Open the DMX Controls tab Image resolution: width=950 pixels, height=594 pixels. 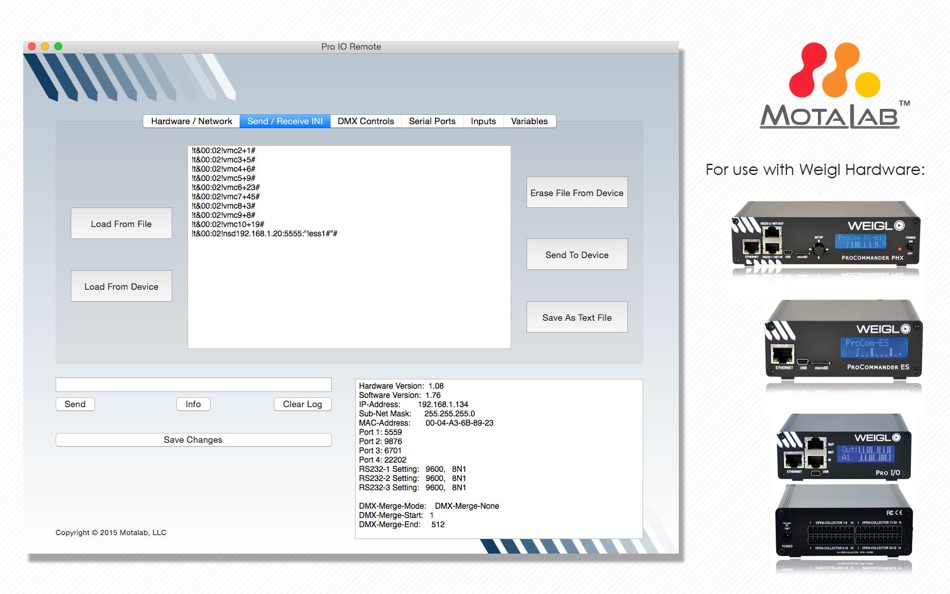tap(365, 121)
